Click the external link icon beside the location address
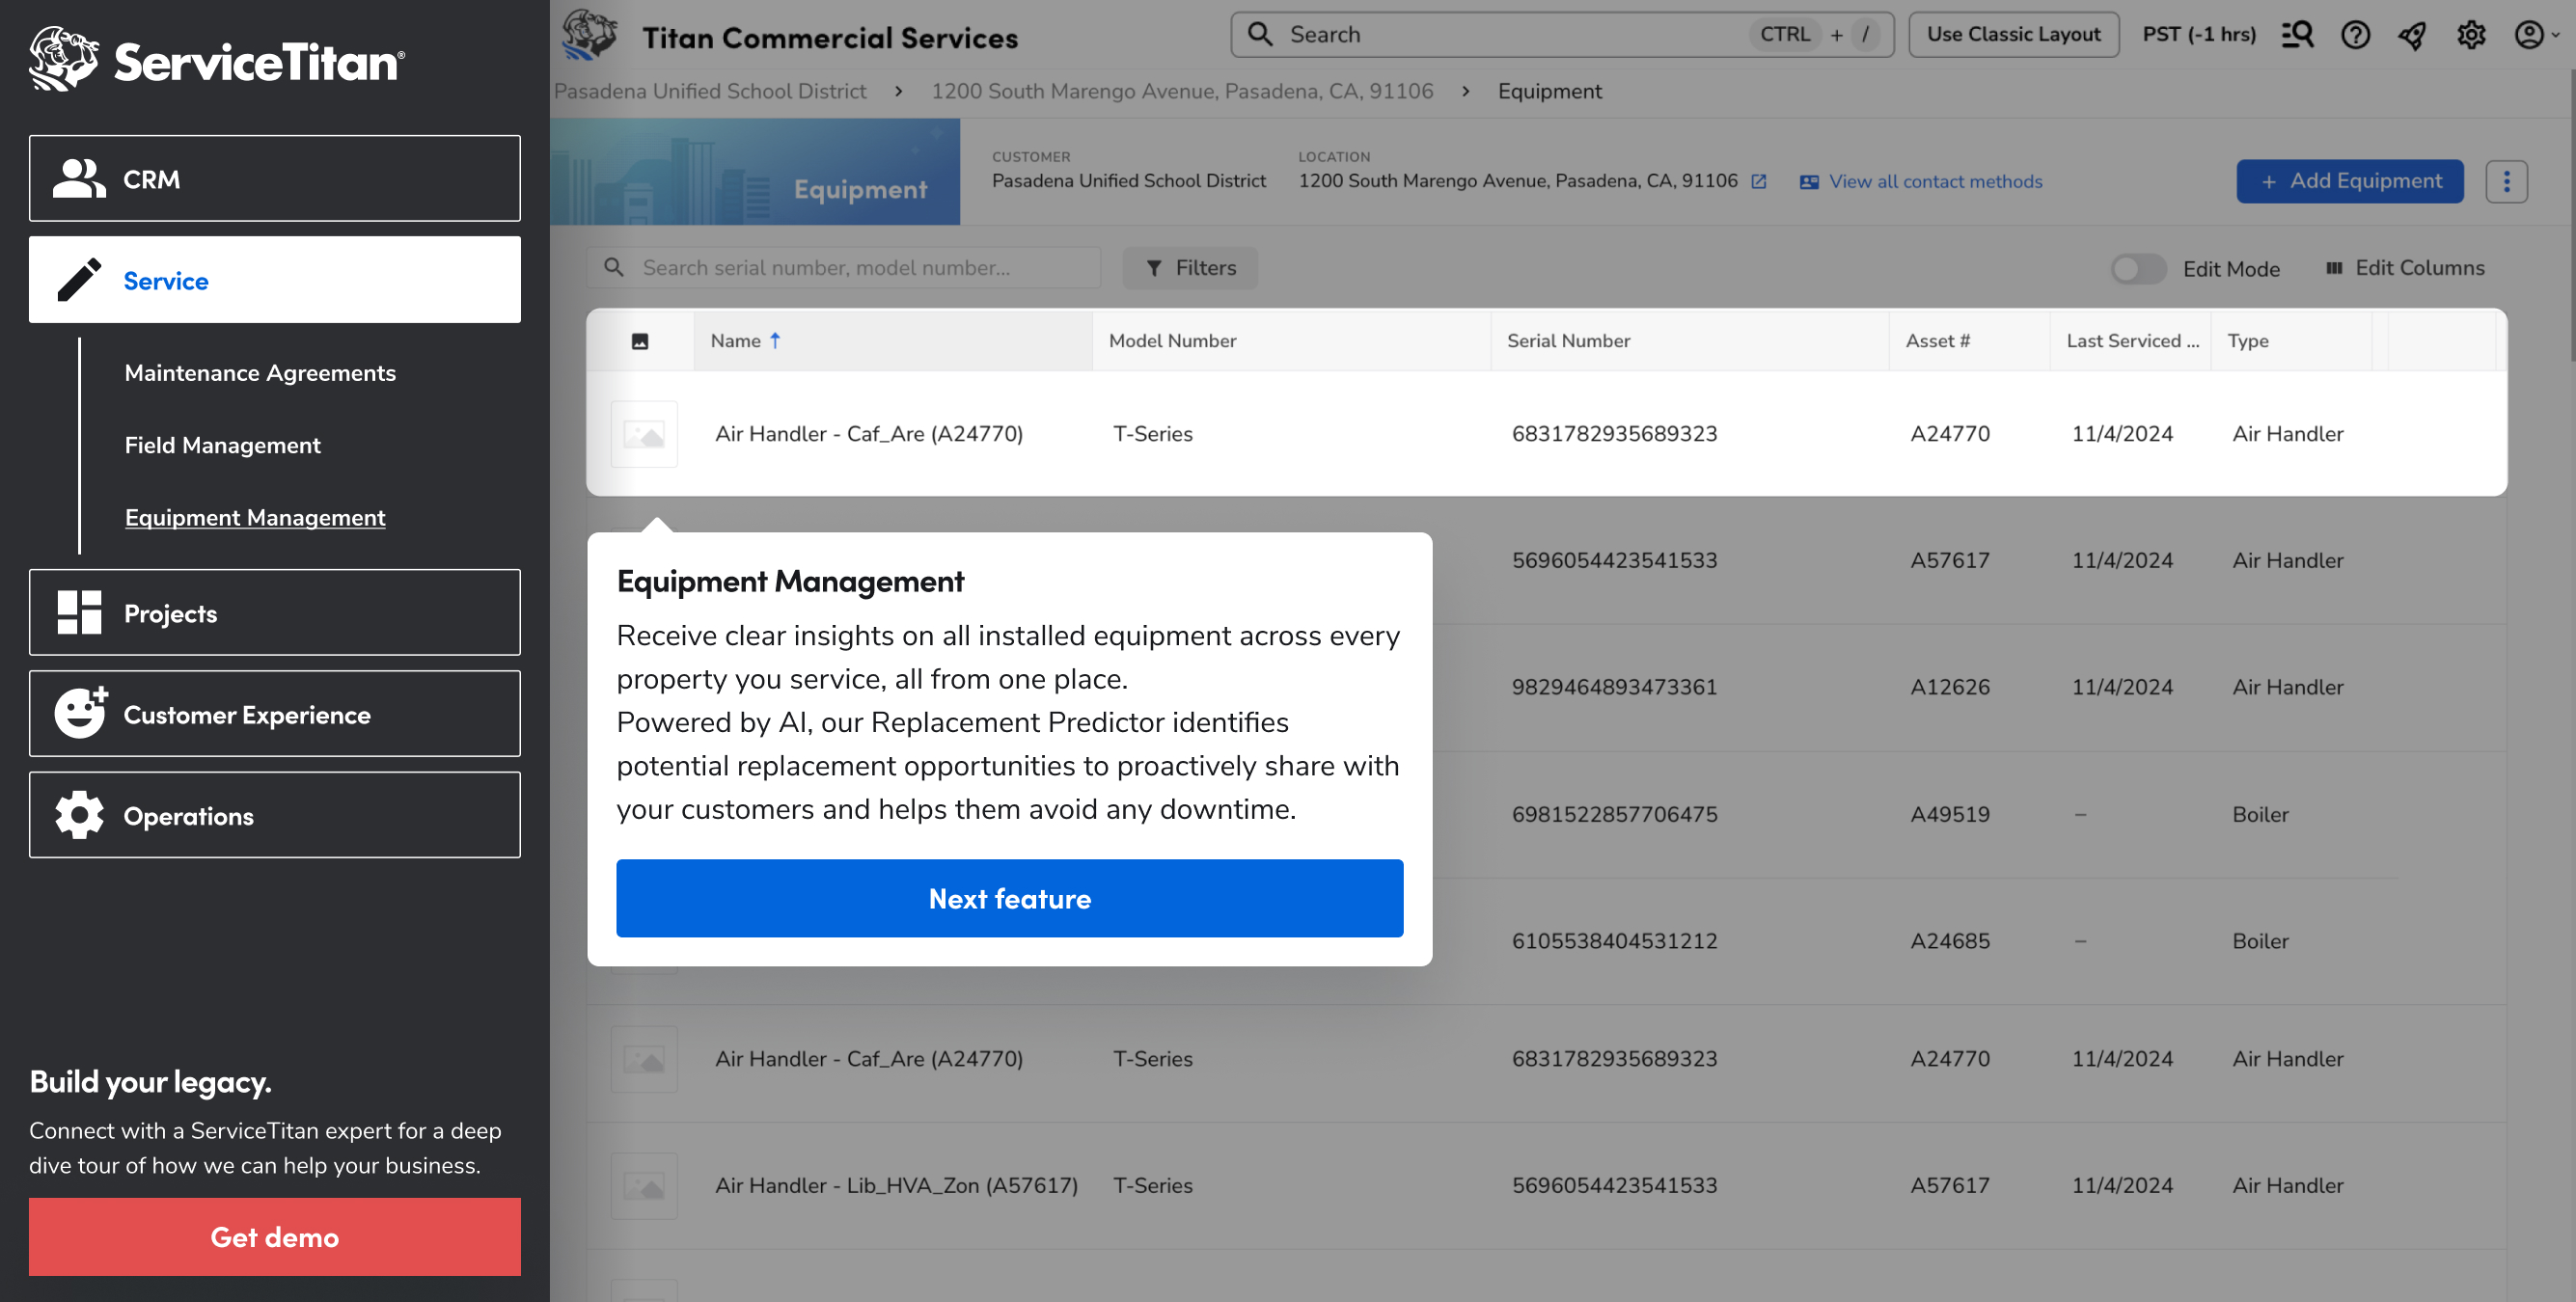Image resolution: width=2576 pixels, height=1302 pixels. coord(1759,182)
